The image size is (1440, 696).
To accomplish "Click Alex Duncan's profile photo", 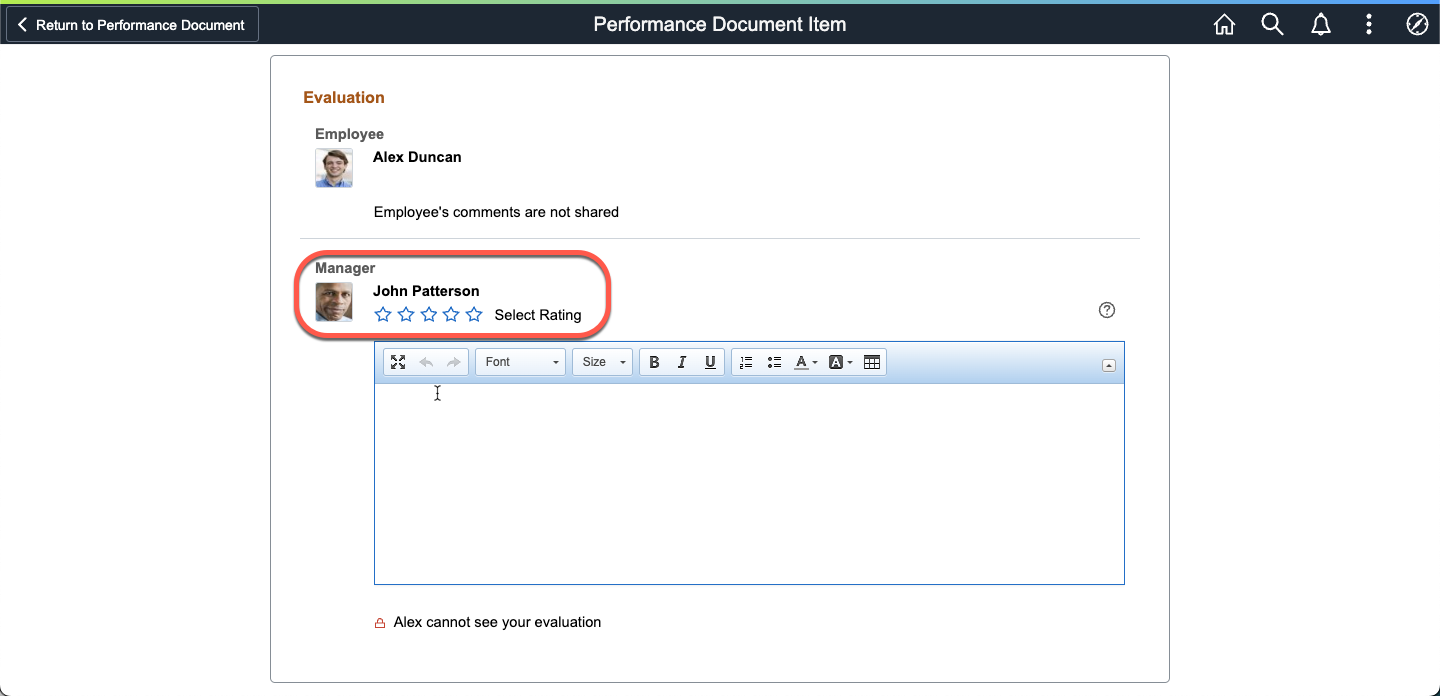I will point(334,168).
